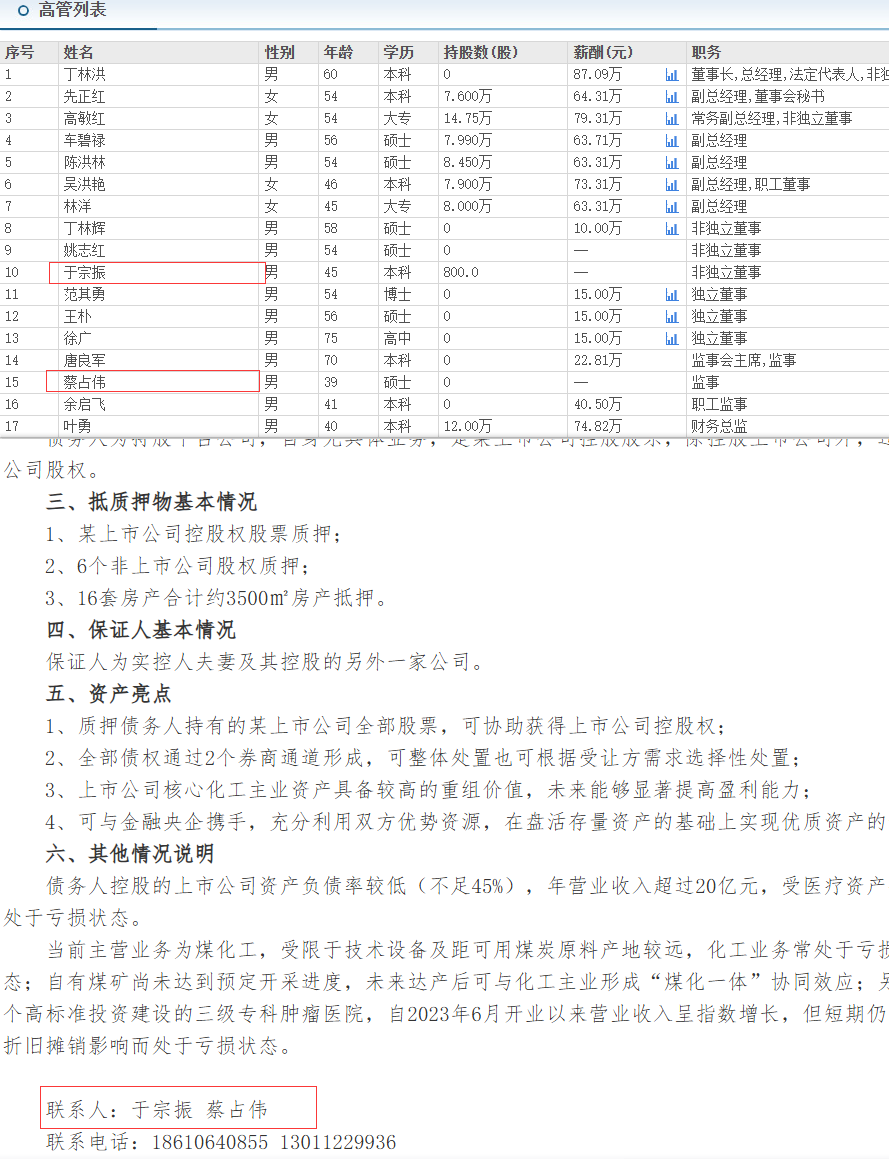Select the name 丁林辉
The width and height of the screenshot is (889, 1159).
point(84,228)
